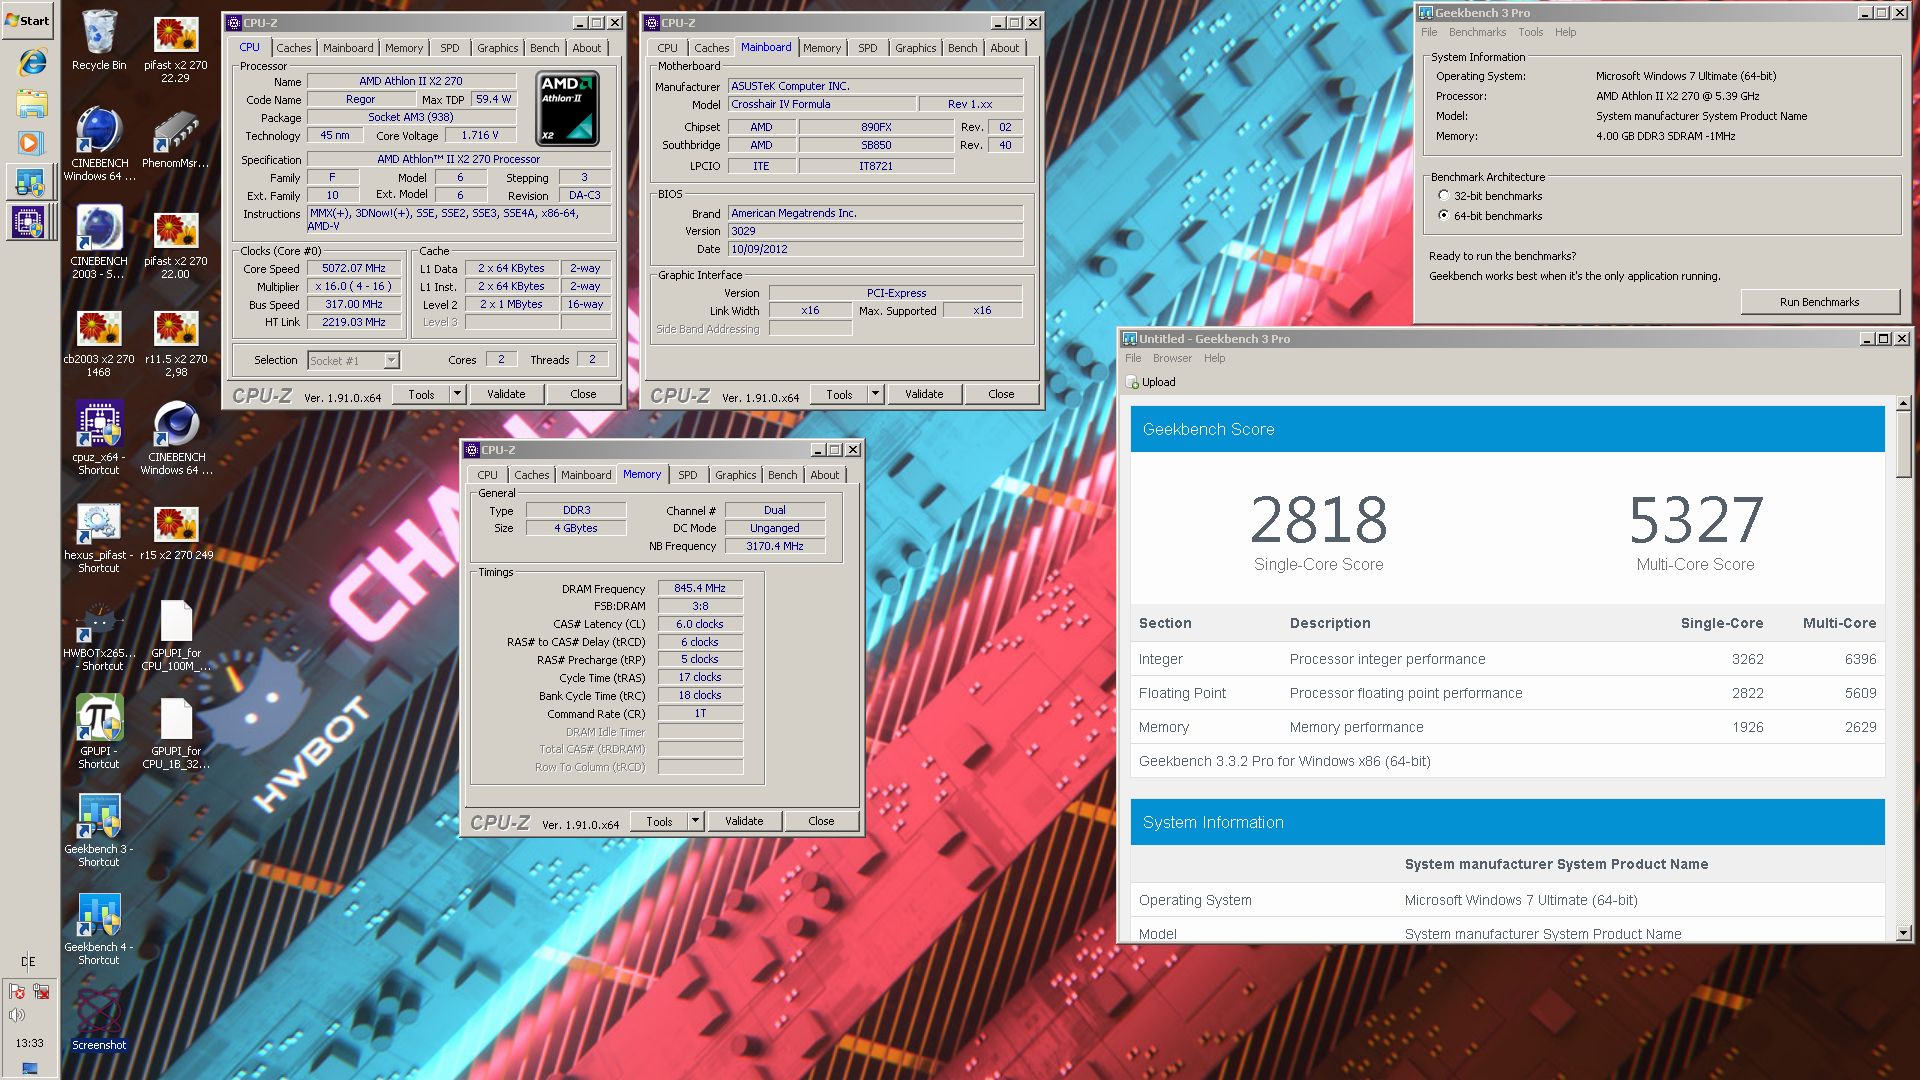The height and width of the screenshot is (1080, 1920).
Task: Open cb2003 x2 270 1468 image icon
Action: [99, 341]
